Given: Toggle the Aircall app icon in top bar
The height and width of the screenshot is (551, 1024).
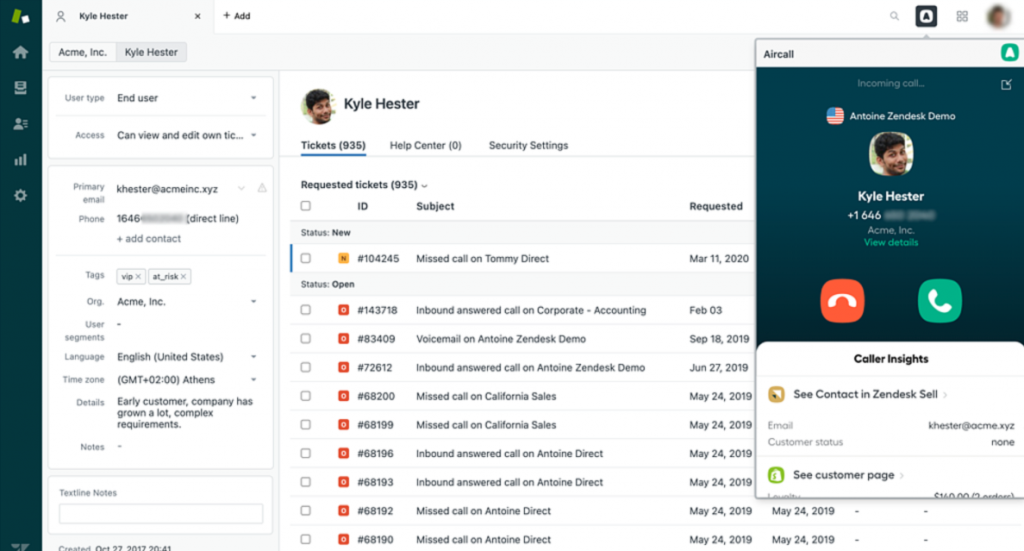Looking at the screenshot, I should click(x=926, y=16).
